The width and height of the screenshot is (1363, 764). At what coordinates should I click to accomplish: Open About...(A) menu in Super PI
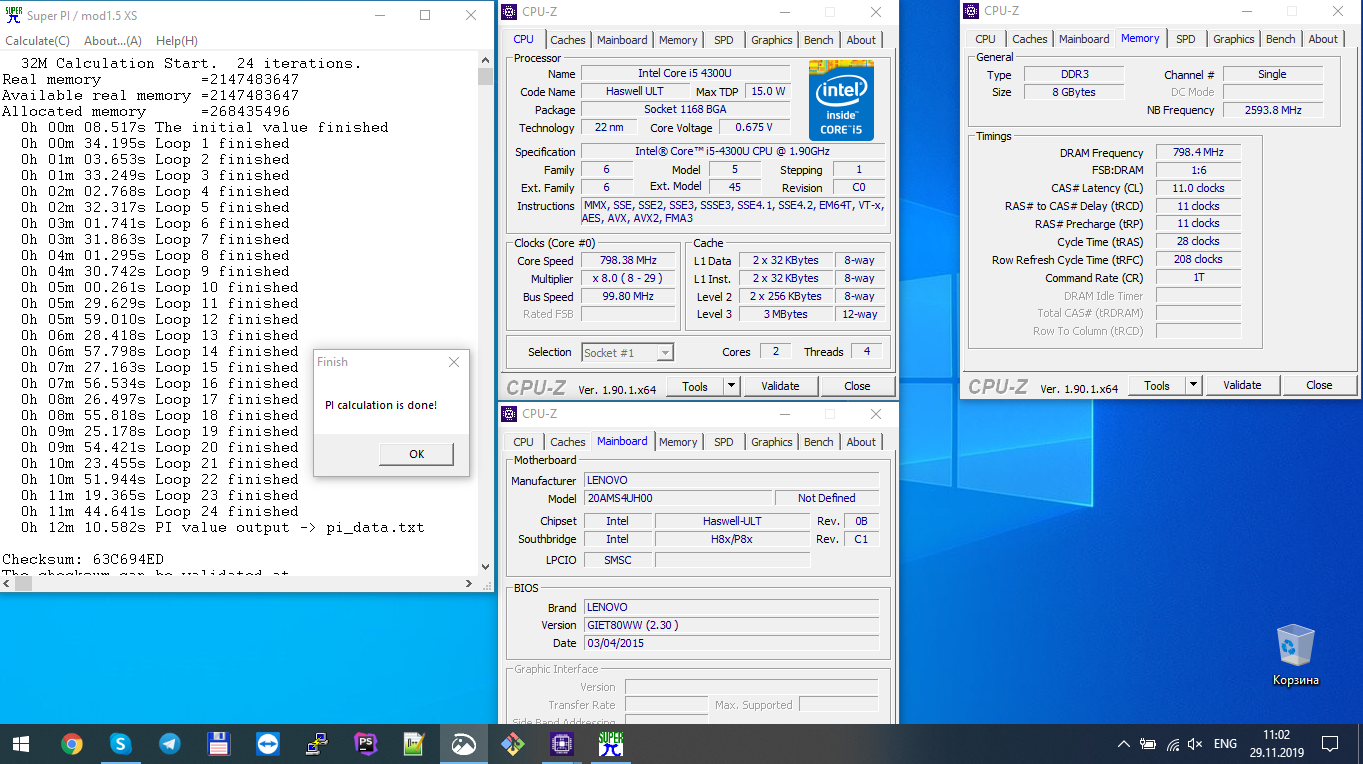[x=113, y=41]
